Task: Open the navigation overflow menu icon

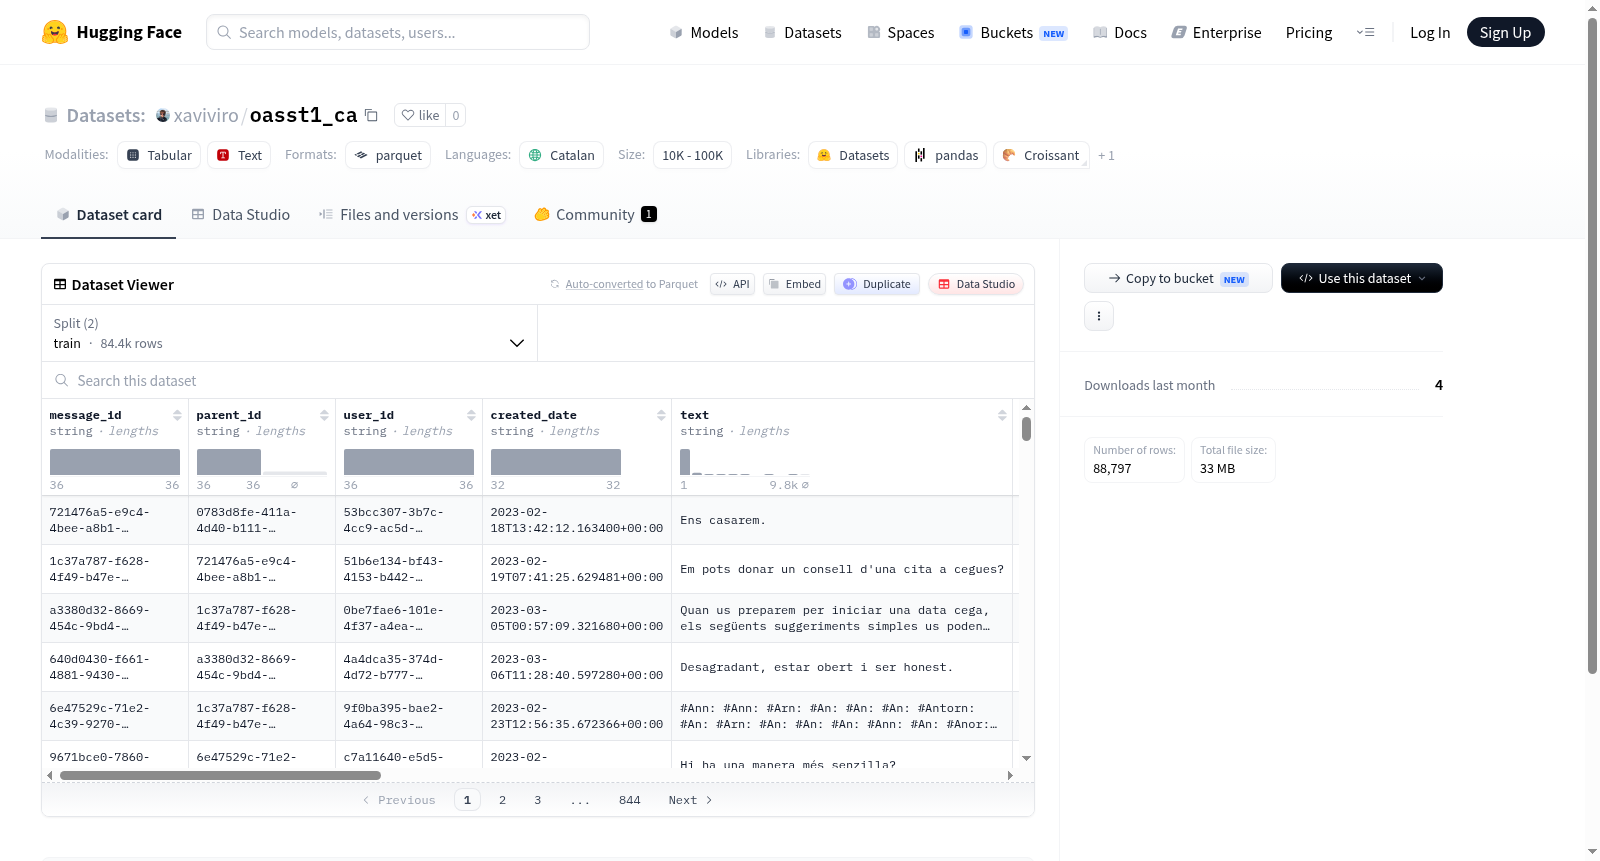Action: 1365,32
